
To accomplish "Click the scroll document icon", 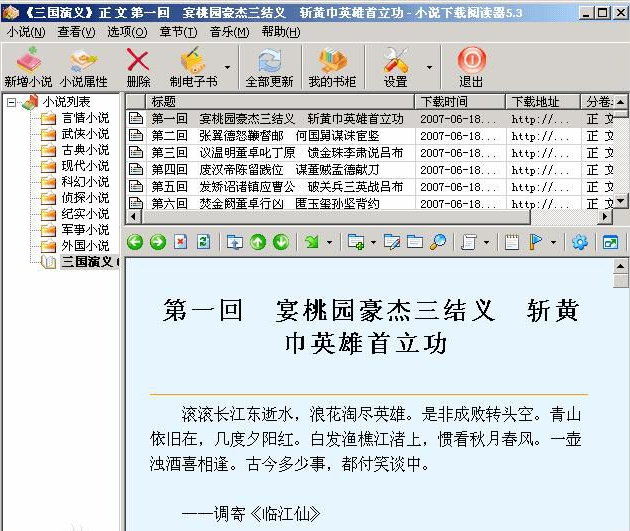I will coord(469,242).
